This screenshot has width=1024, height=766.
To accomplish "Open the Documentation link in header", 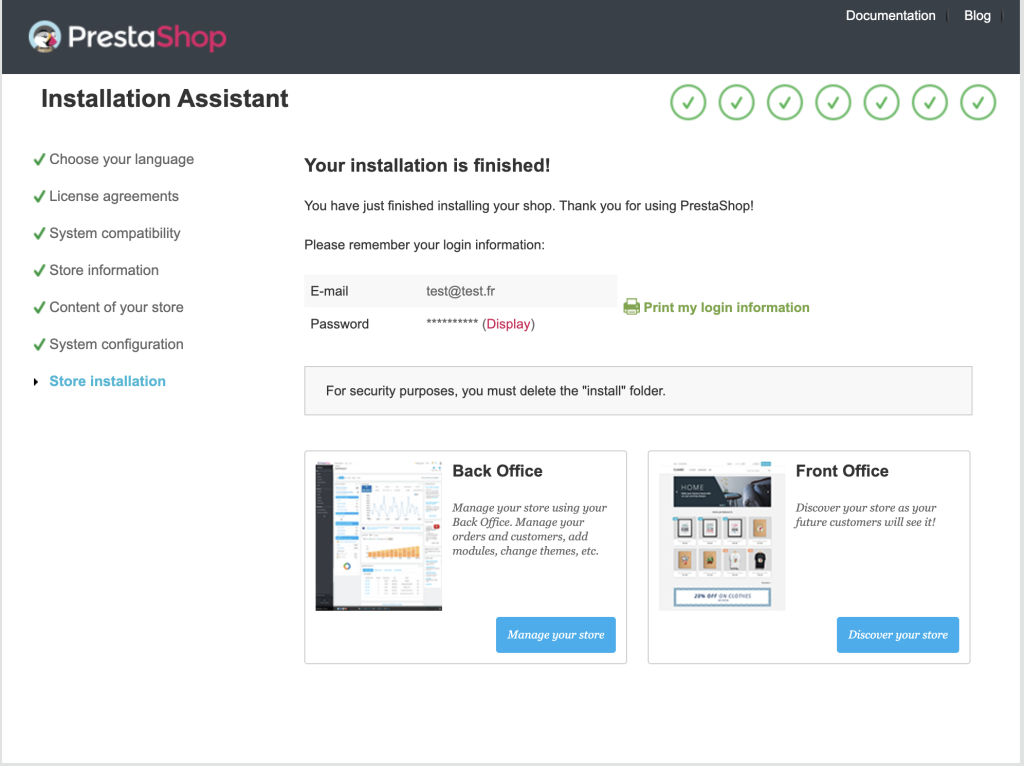I will pos(890,16).
